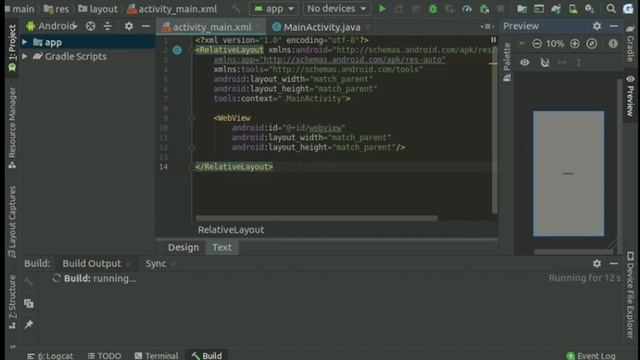640x360 pixels.
Task: Zoom in in Preview panel
Action: pos(575,44)
